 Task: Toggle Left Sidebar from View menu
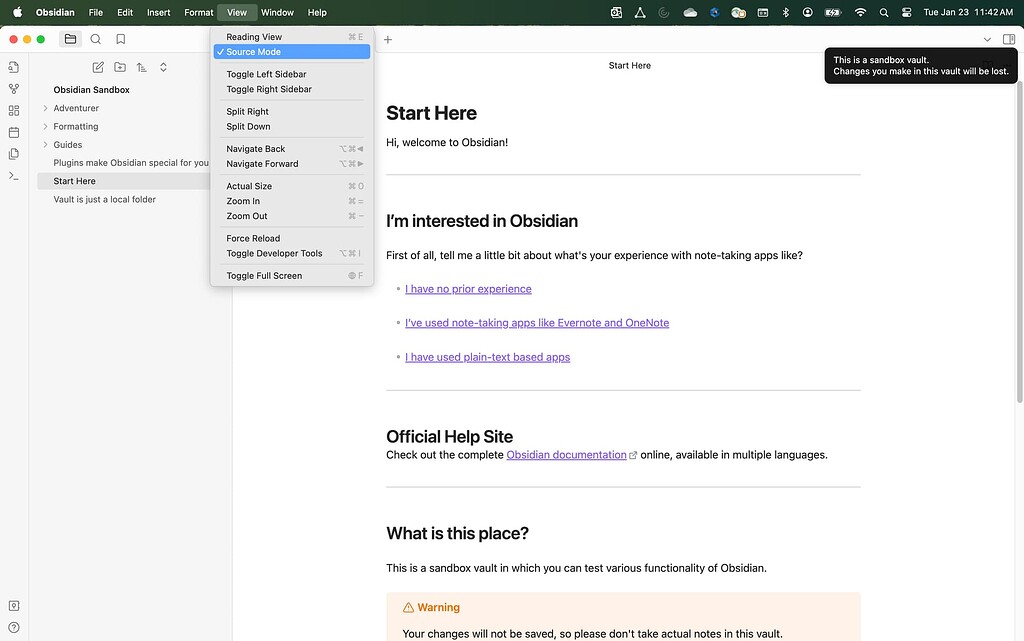[266, 74]
